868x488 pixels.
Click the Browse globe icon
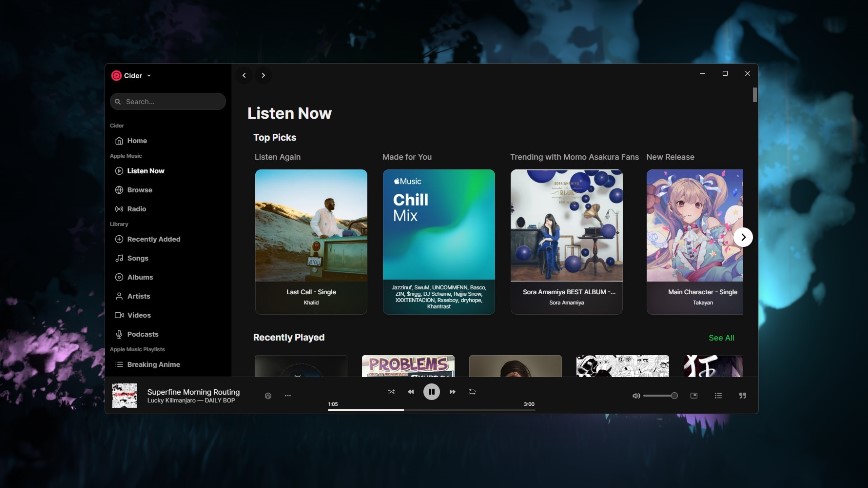[118, 190]
